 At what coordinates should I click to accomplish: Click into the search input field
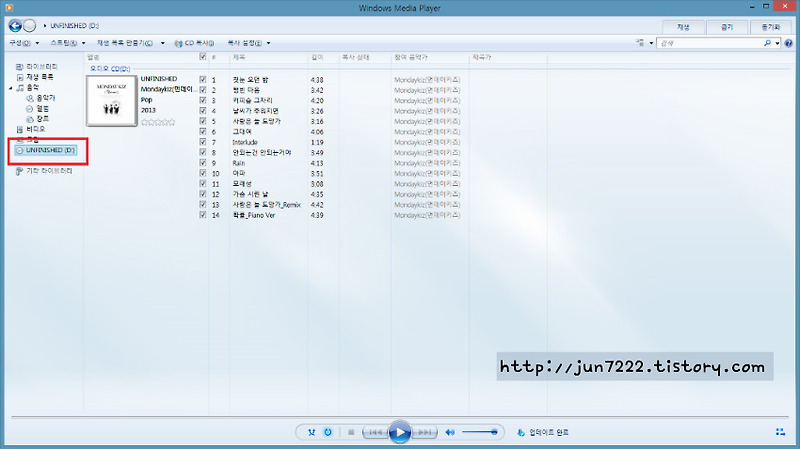pyautogui.click(x=711, y=43)
